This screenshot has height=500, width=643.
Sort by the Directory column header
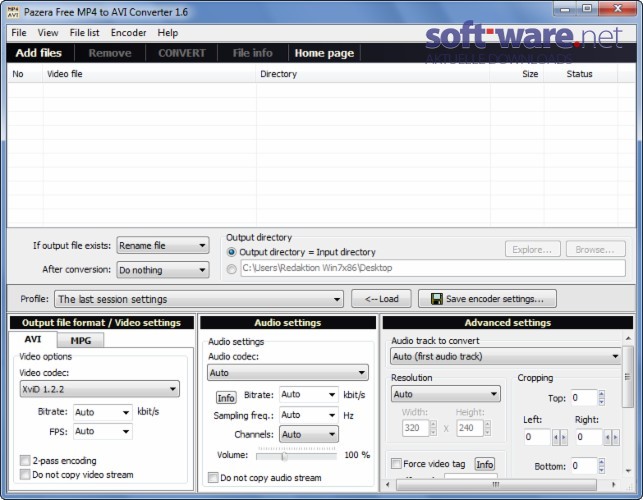373,74
